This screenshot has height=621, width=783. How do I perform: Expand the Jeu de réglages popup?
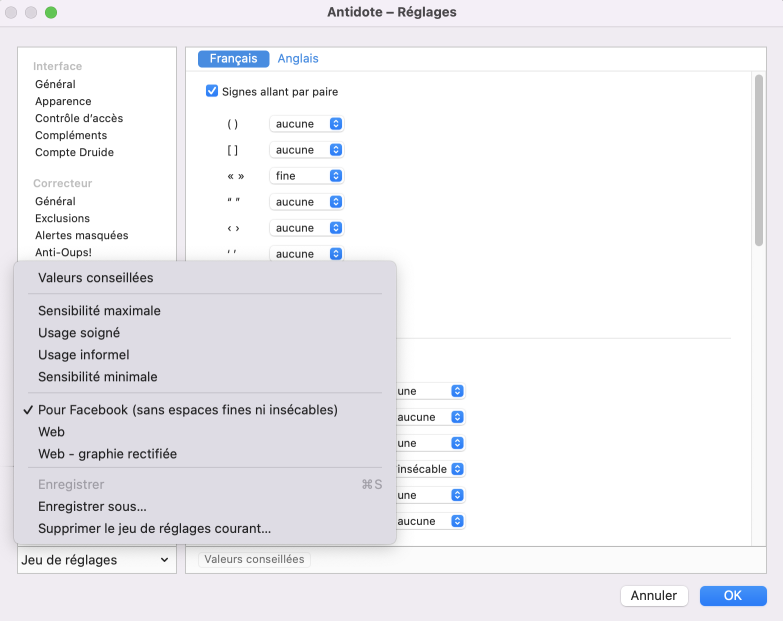click(96, 560)
